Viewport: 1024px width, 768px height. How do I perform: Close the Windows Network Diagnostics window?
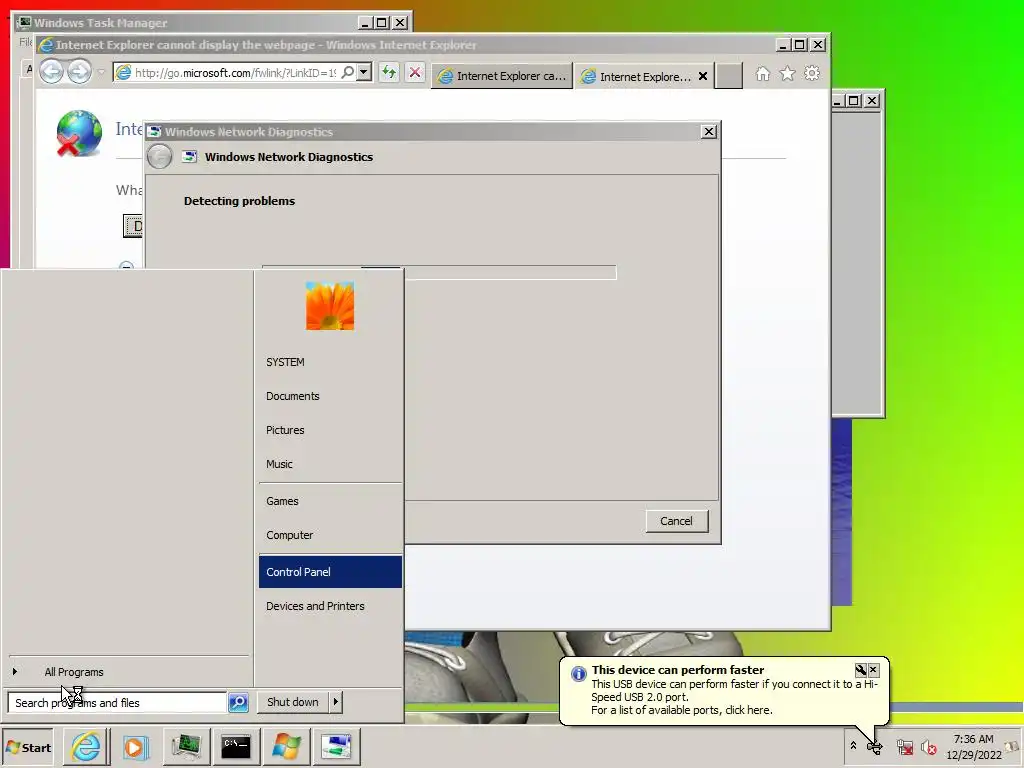(x=709, y=132)
